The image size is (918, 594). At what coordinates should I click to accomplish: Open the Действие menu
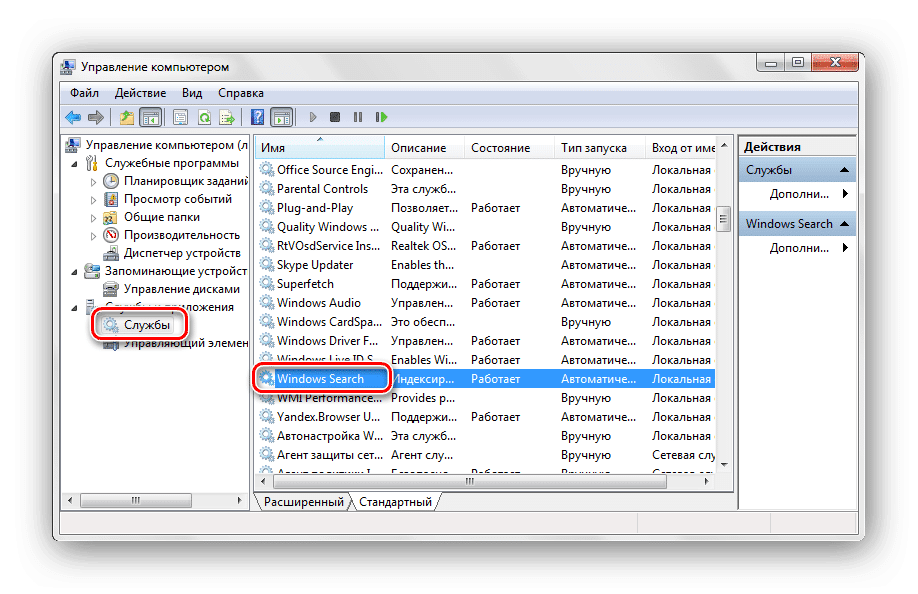tap(141, 93)
